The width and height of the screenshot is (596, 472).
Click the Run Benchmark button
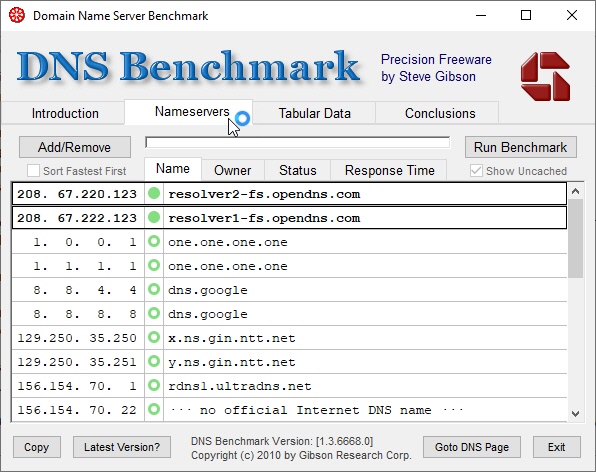520,147
